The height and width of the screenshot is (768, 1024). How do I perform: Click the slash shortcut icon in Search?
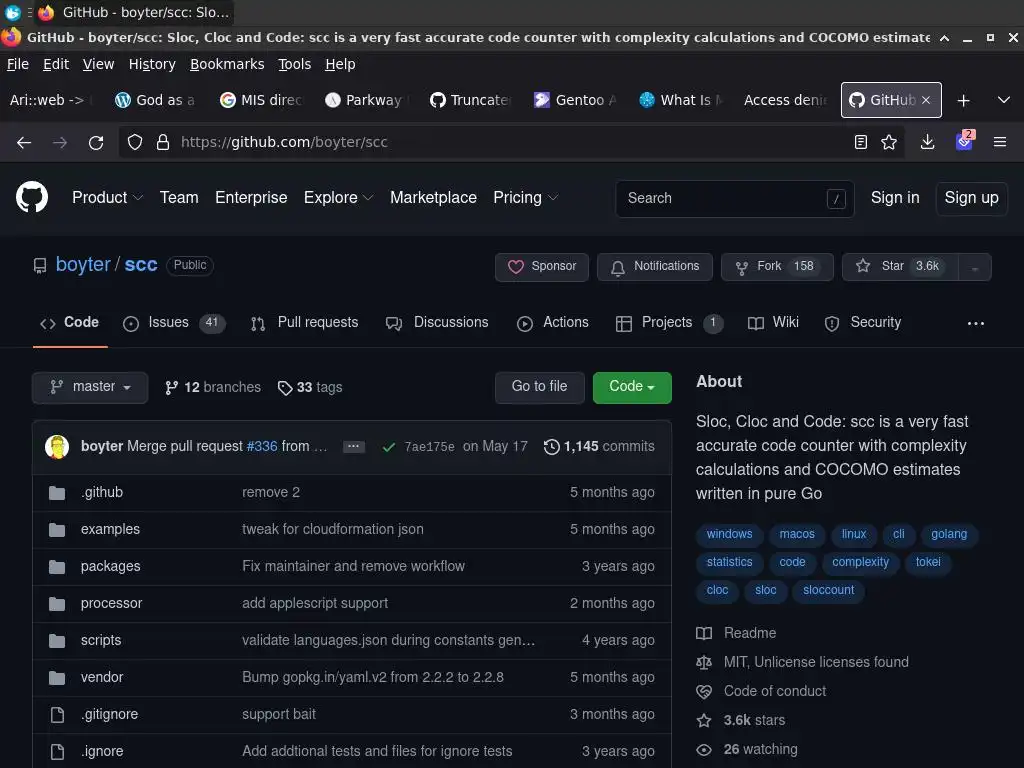tap(836, 199)
